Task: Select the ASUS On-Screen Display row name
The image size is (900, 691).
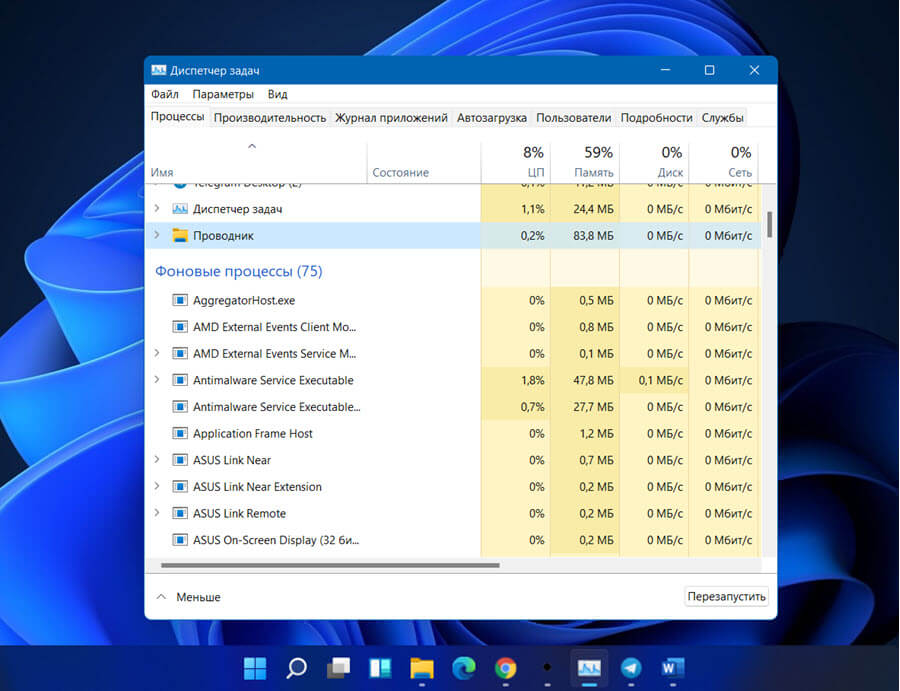Action: (276, 540)
